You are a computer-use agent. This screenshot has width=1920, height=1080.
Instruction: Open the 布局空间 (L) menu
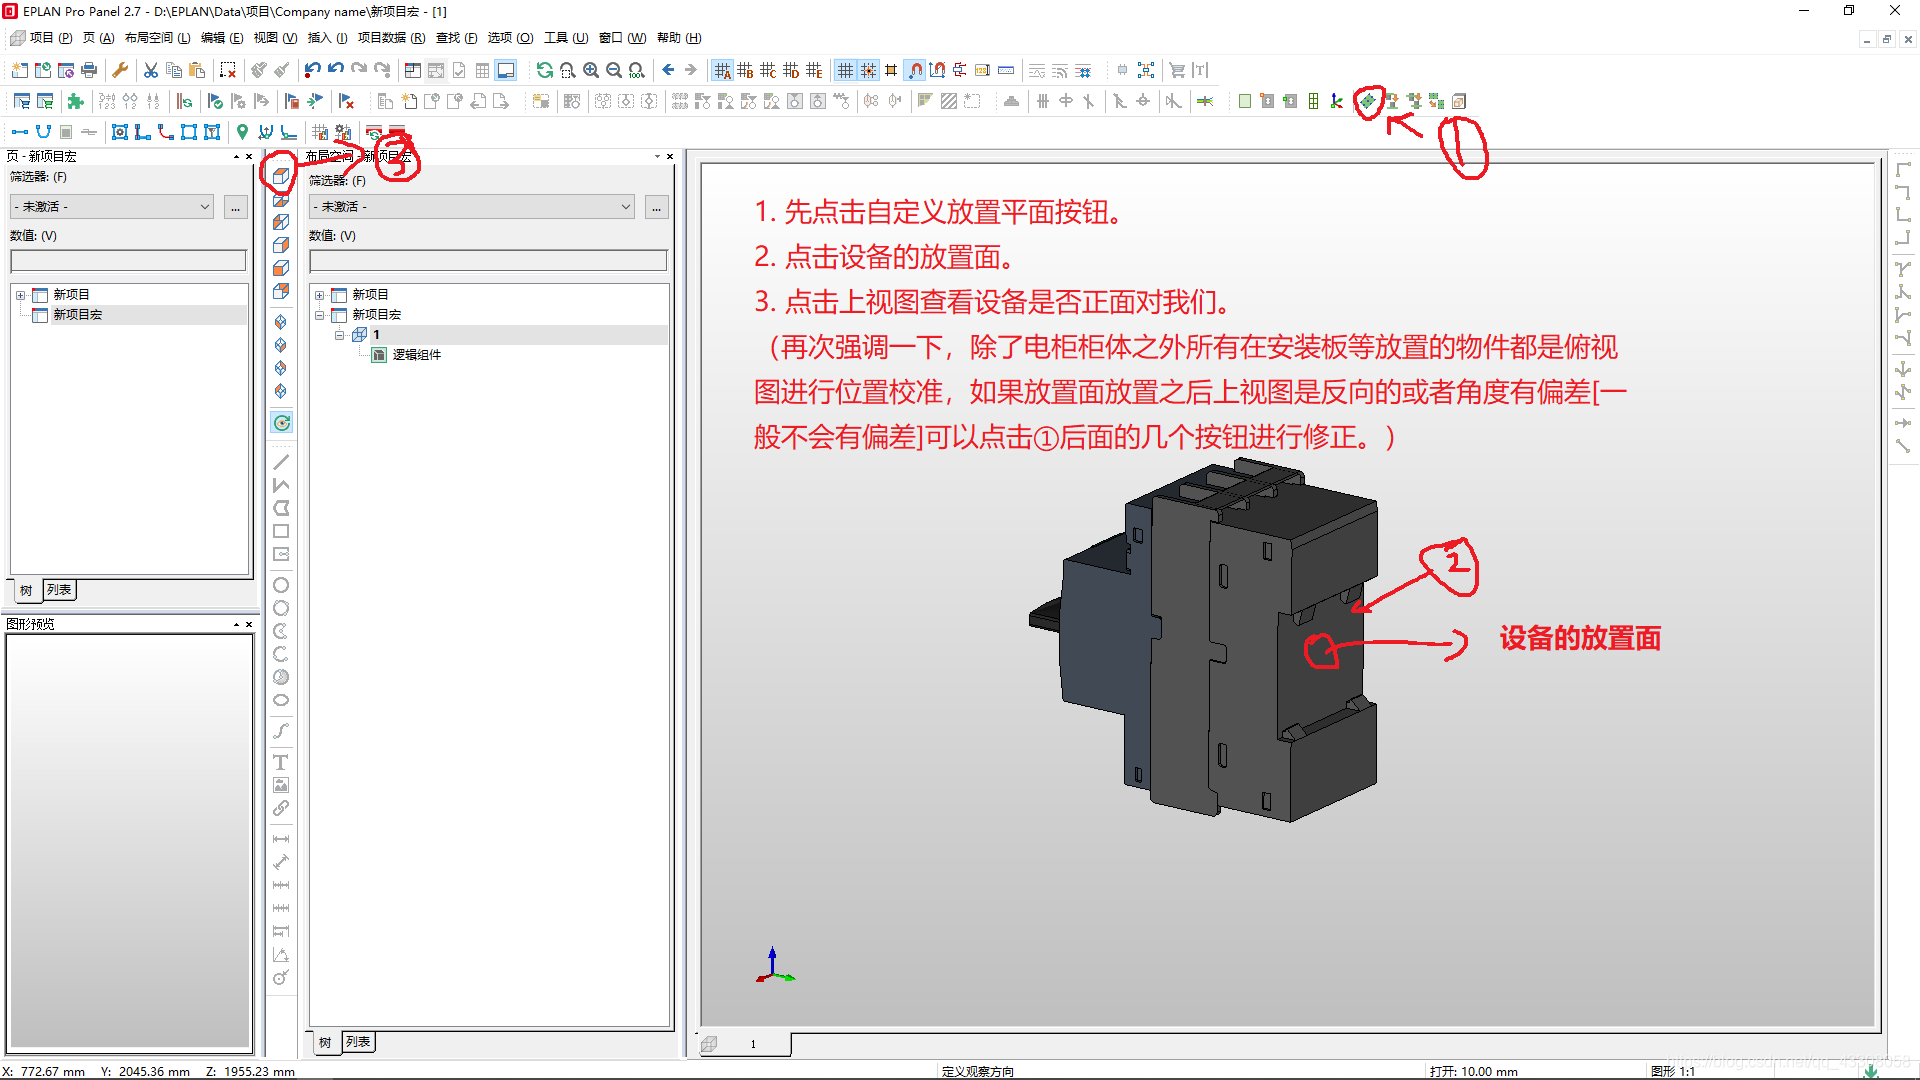coord(157,38)
